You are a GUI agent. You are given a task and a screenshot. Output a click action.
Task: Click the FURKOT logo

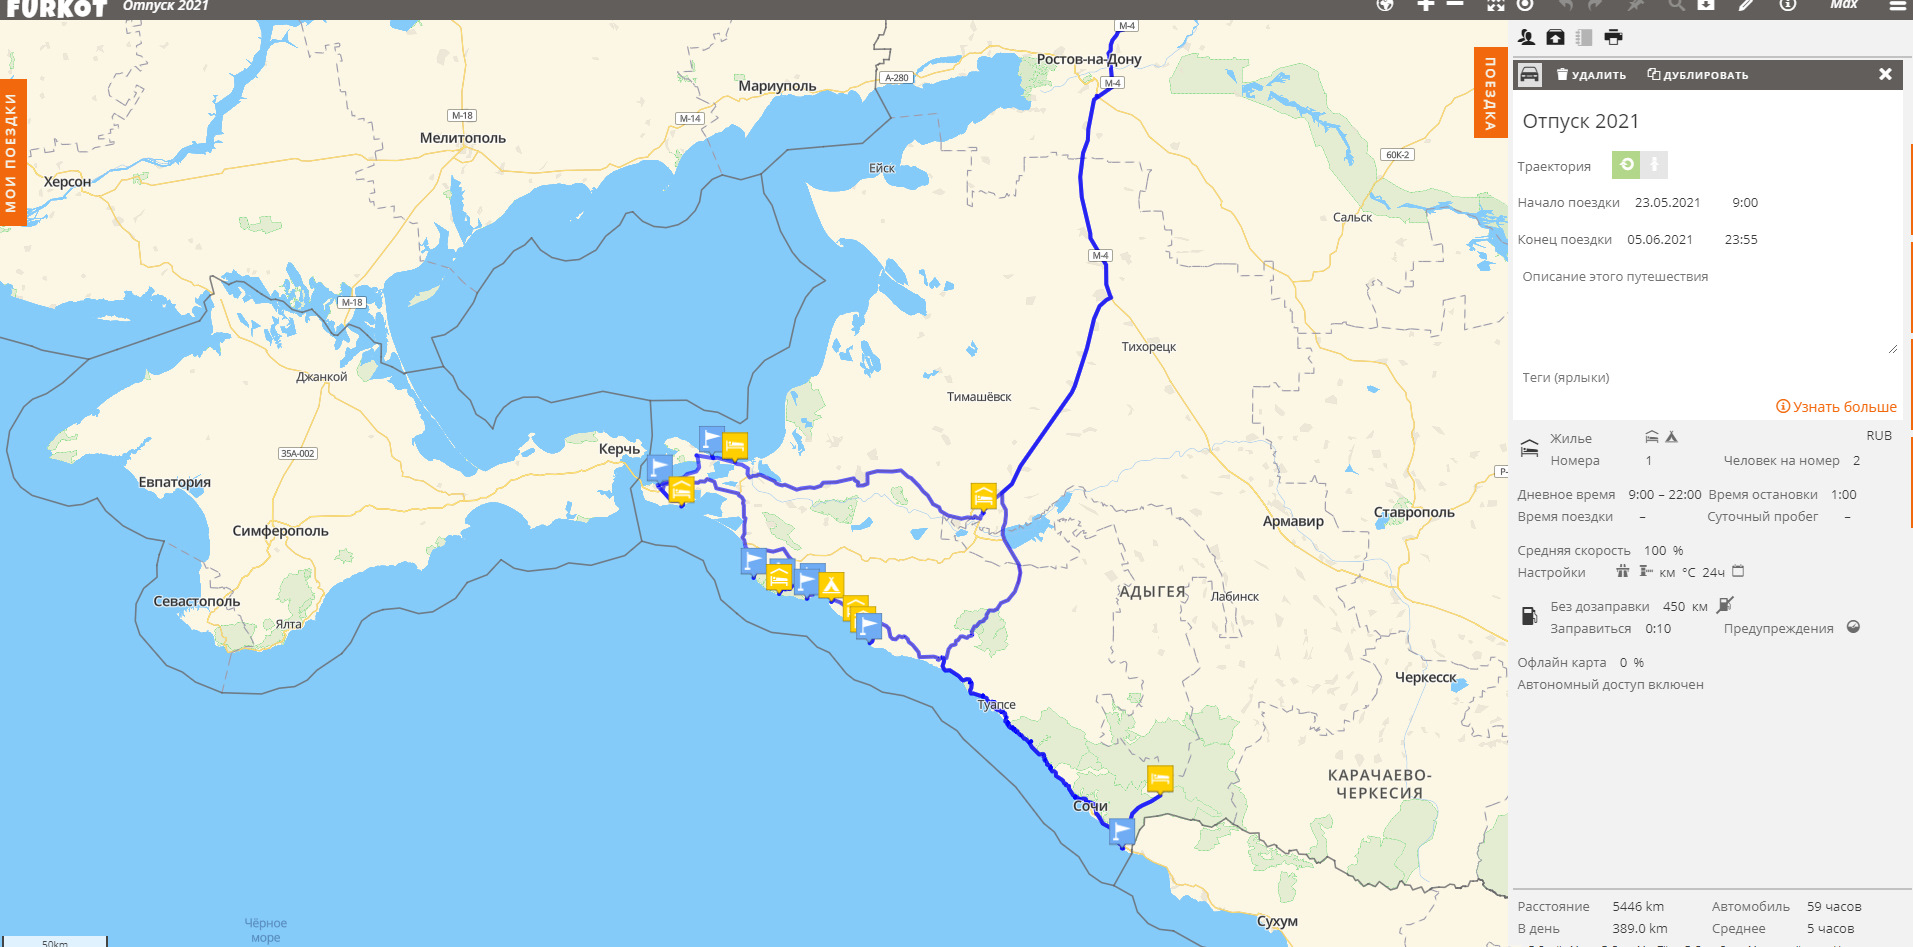[56, 7]
